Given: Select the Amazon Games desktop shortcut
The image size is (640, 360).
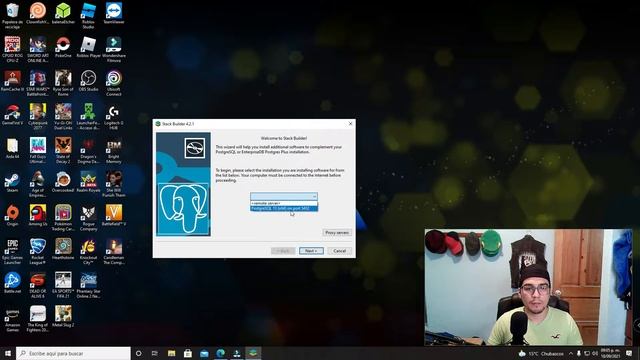Looking at the screenshot, I should (x=12, y=319).
